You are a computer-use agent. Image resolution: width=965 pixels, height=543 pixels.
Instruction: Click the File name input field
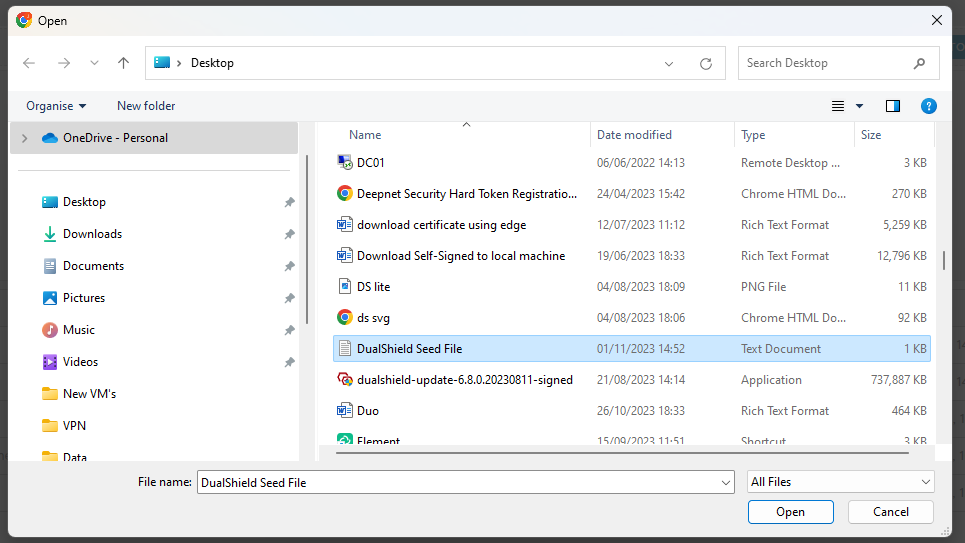[x=458, y=482]
